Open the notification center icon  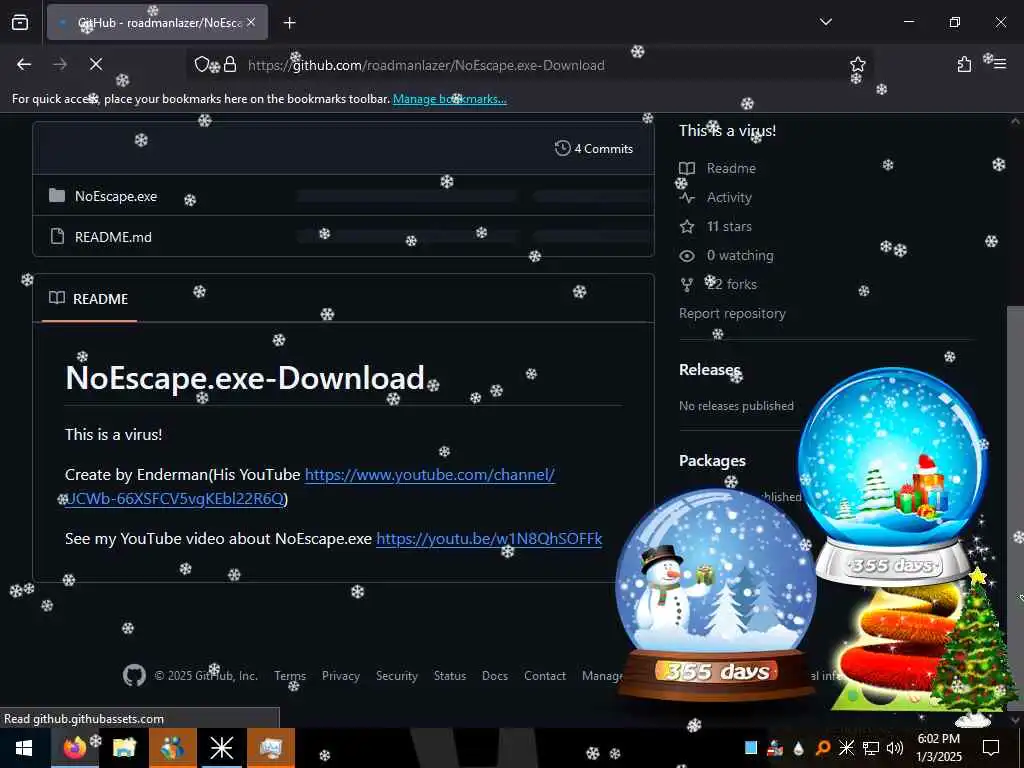click(x=991, y=748)
